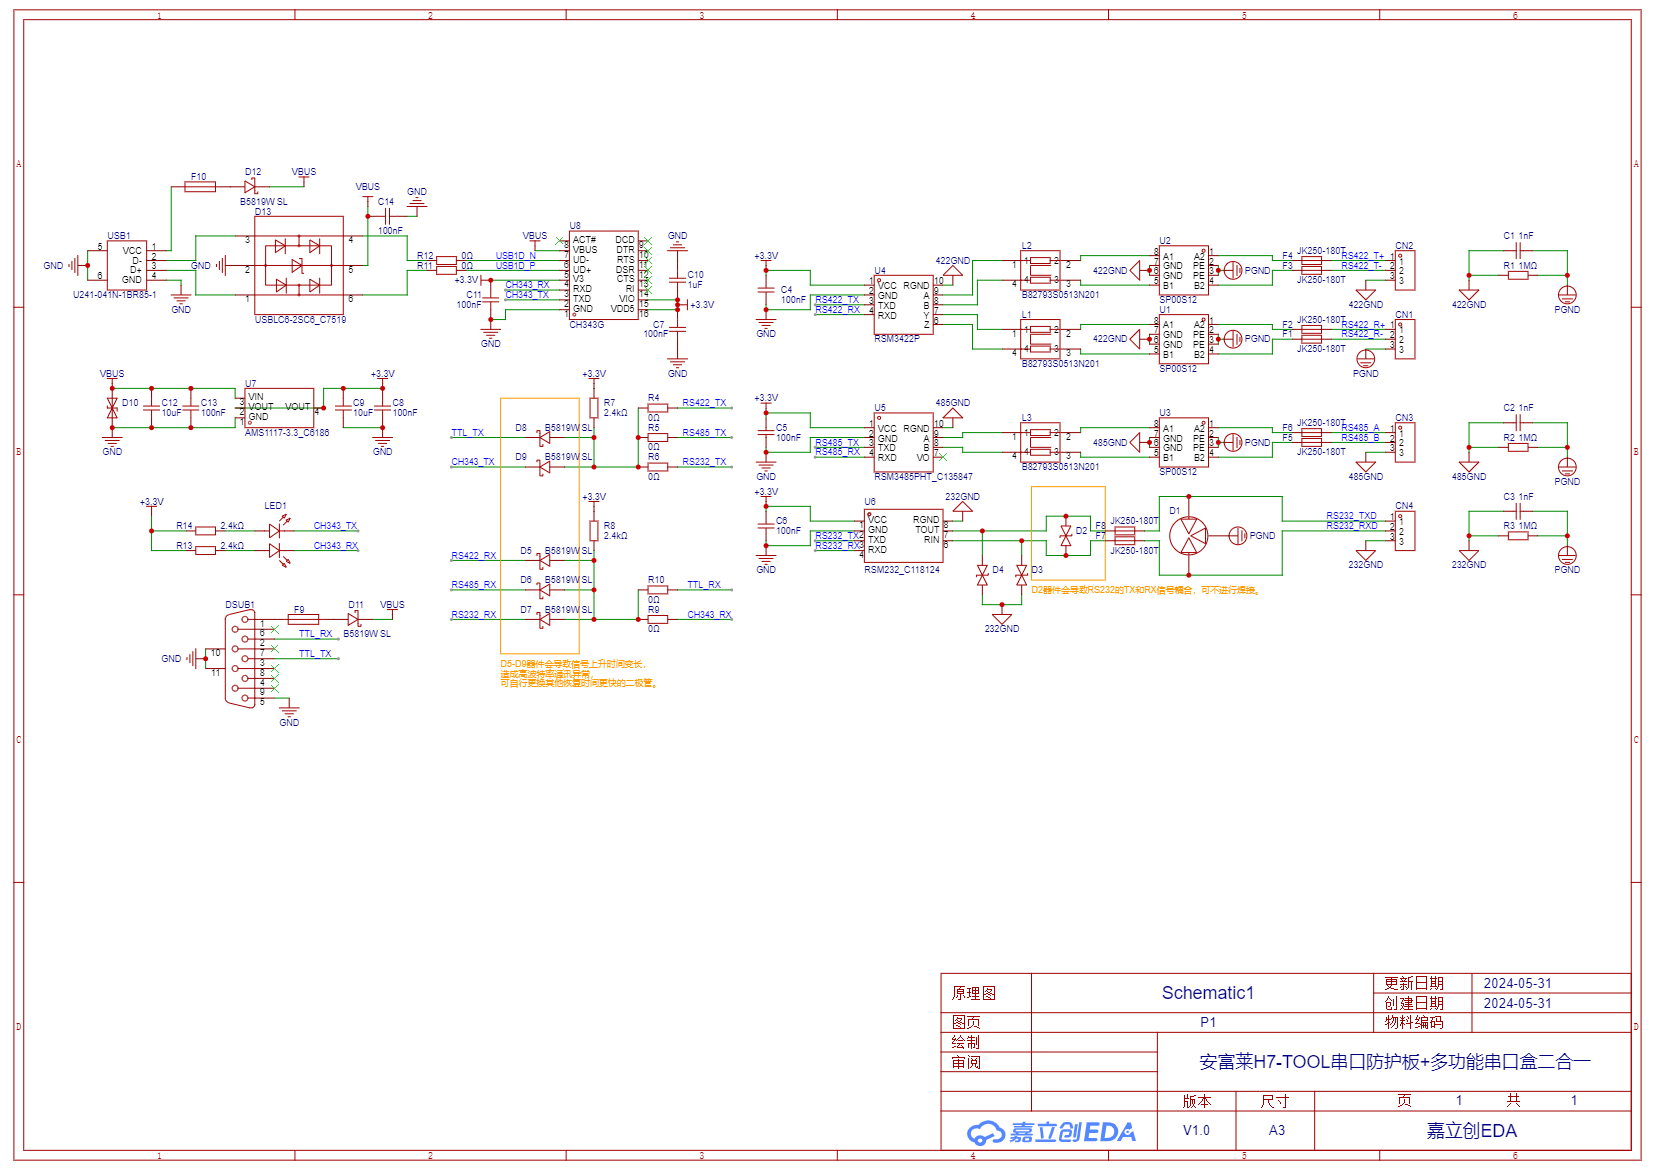Click the RSM3485PHT_C135847 part name
The width and height of the screenshot is (1655, 1170).
(x=923, y=477)
